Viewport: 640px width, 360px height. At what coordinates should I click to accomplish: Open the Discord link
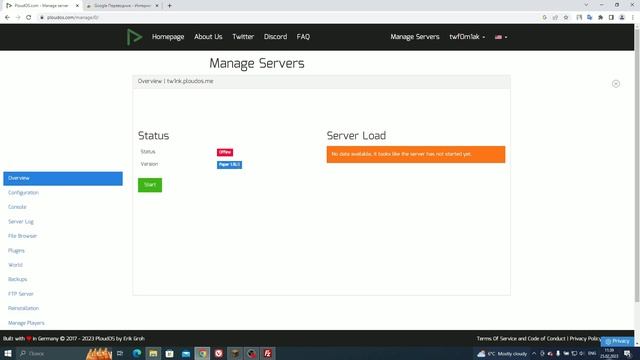[275, 37]
